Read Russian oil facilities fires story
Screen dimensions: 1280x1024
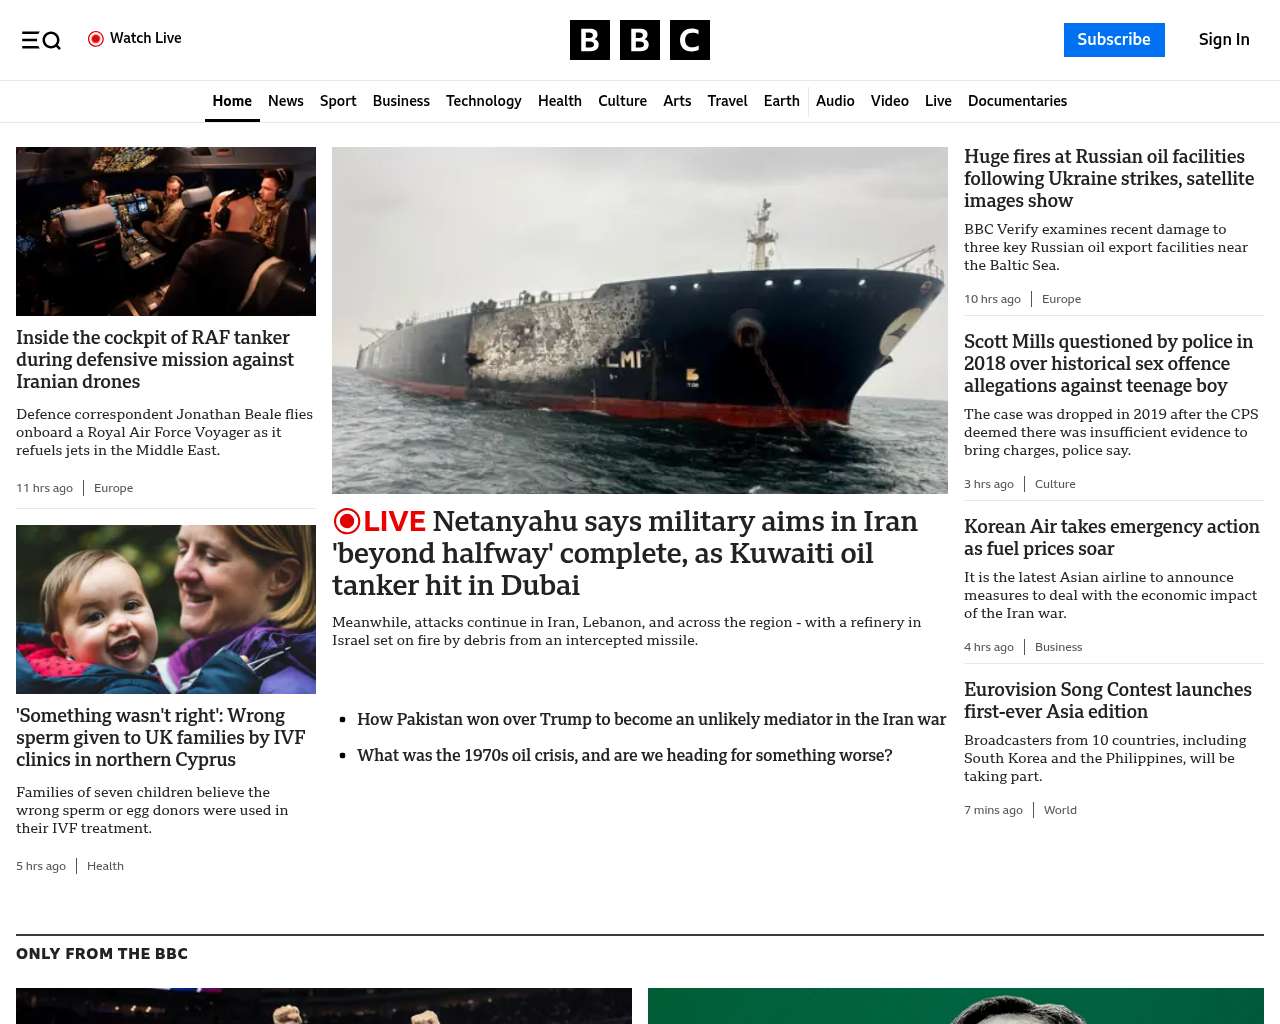coord(1108,179)
